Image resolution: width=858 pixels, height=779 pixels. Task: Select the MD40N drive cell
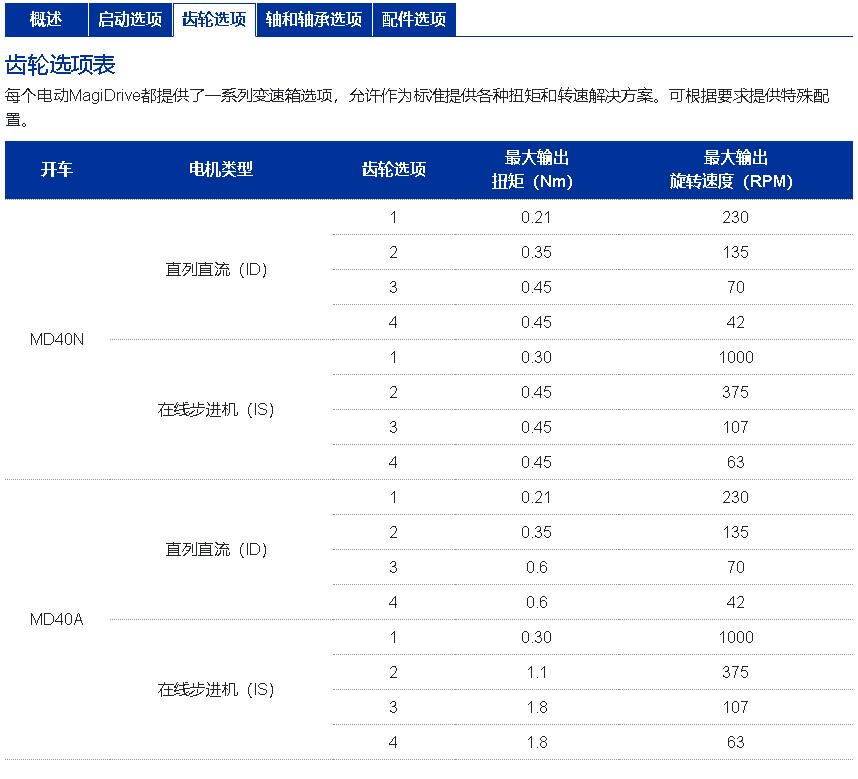pyautogui.click(x=57, y=339)
